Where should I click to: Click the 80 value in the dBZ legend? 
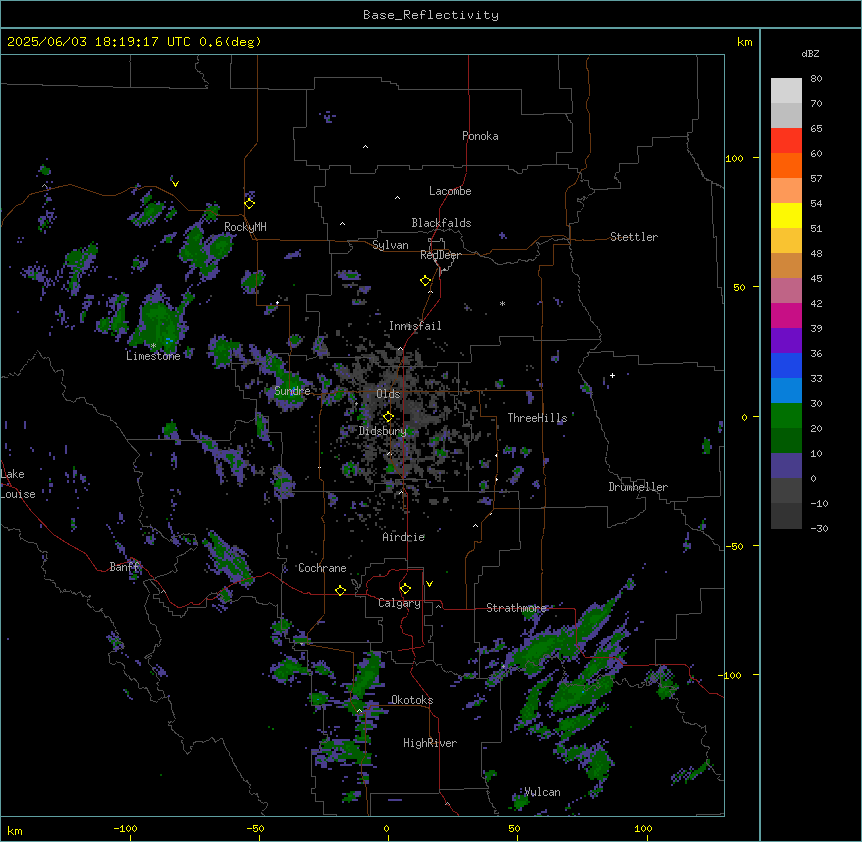click(x=816, y=79)
